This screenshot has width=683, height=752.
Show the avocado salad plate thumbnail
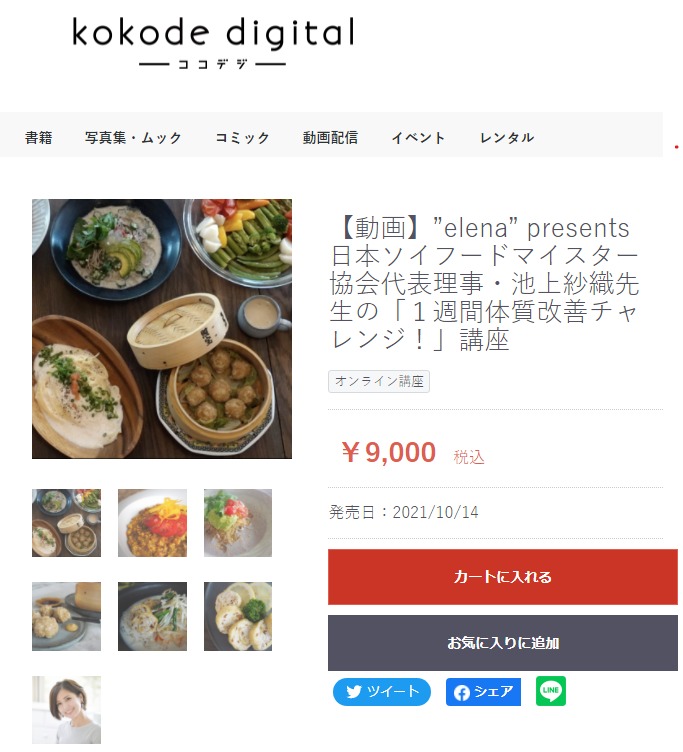click(238, 523)
